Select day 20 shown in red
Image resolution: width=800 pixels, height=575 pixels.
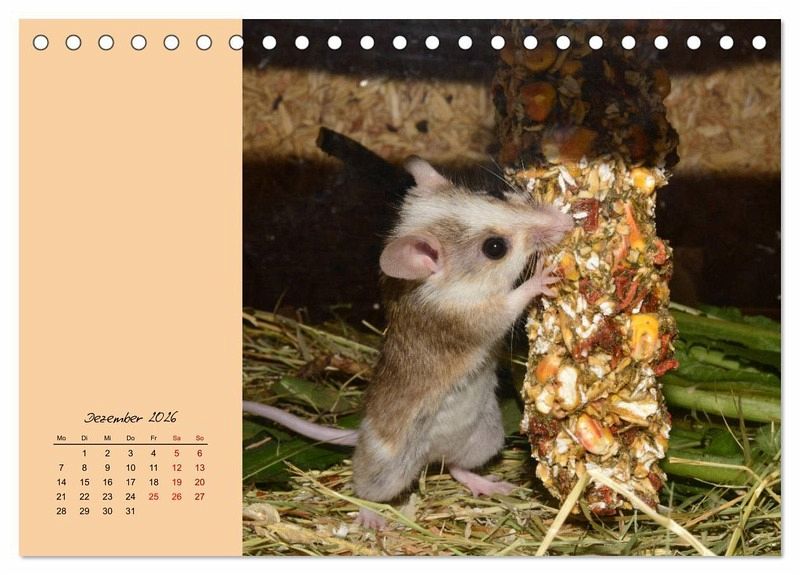[x=199, y=482]
